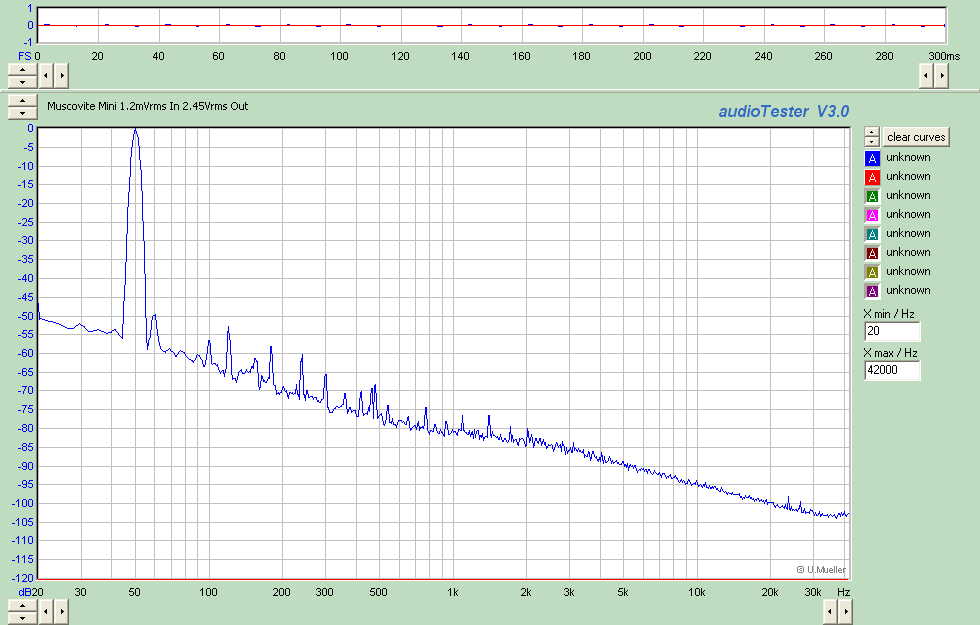Click right arrow under spectrum's 20 Hz end

click(x=61, y=612)
